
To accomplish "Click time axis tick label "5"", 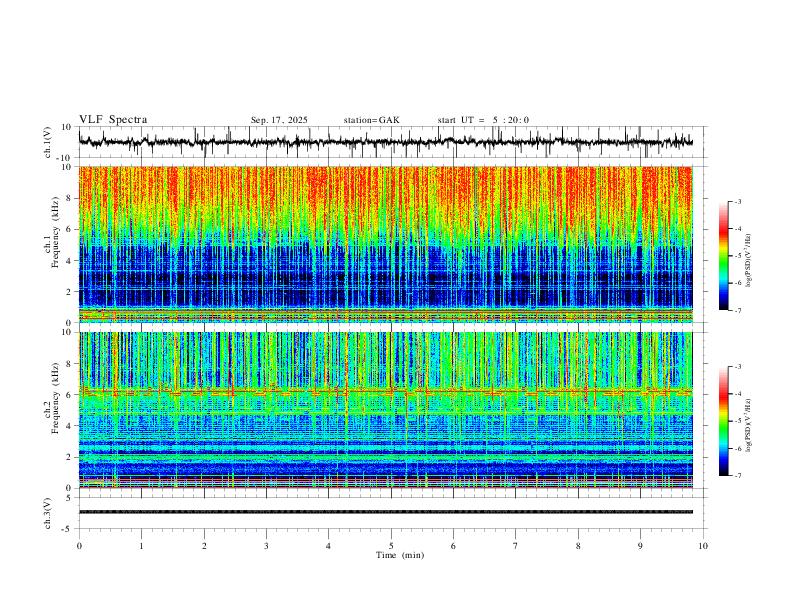I will pyautogui.click(x=391, y=546).
